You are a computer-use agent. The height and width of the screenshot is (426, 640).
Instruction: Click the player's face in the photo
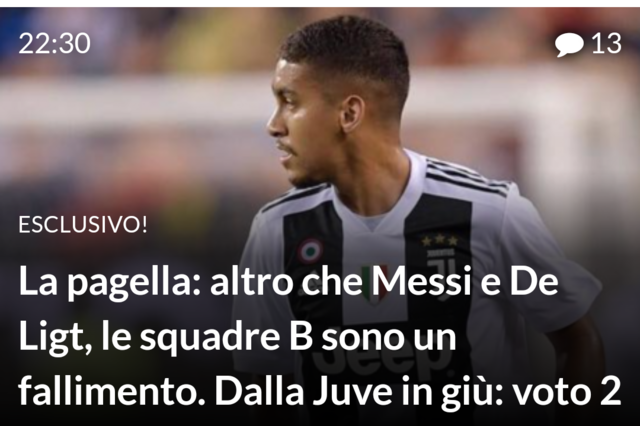point(302,122)
